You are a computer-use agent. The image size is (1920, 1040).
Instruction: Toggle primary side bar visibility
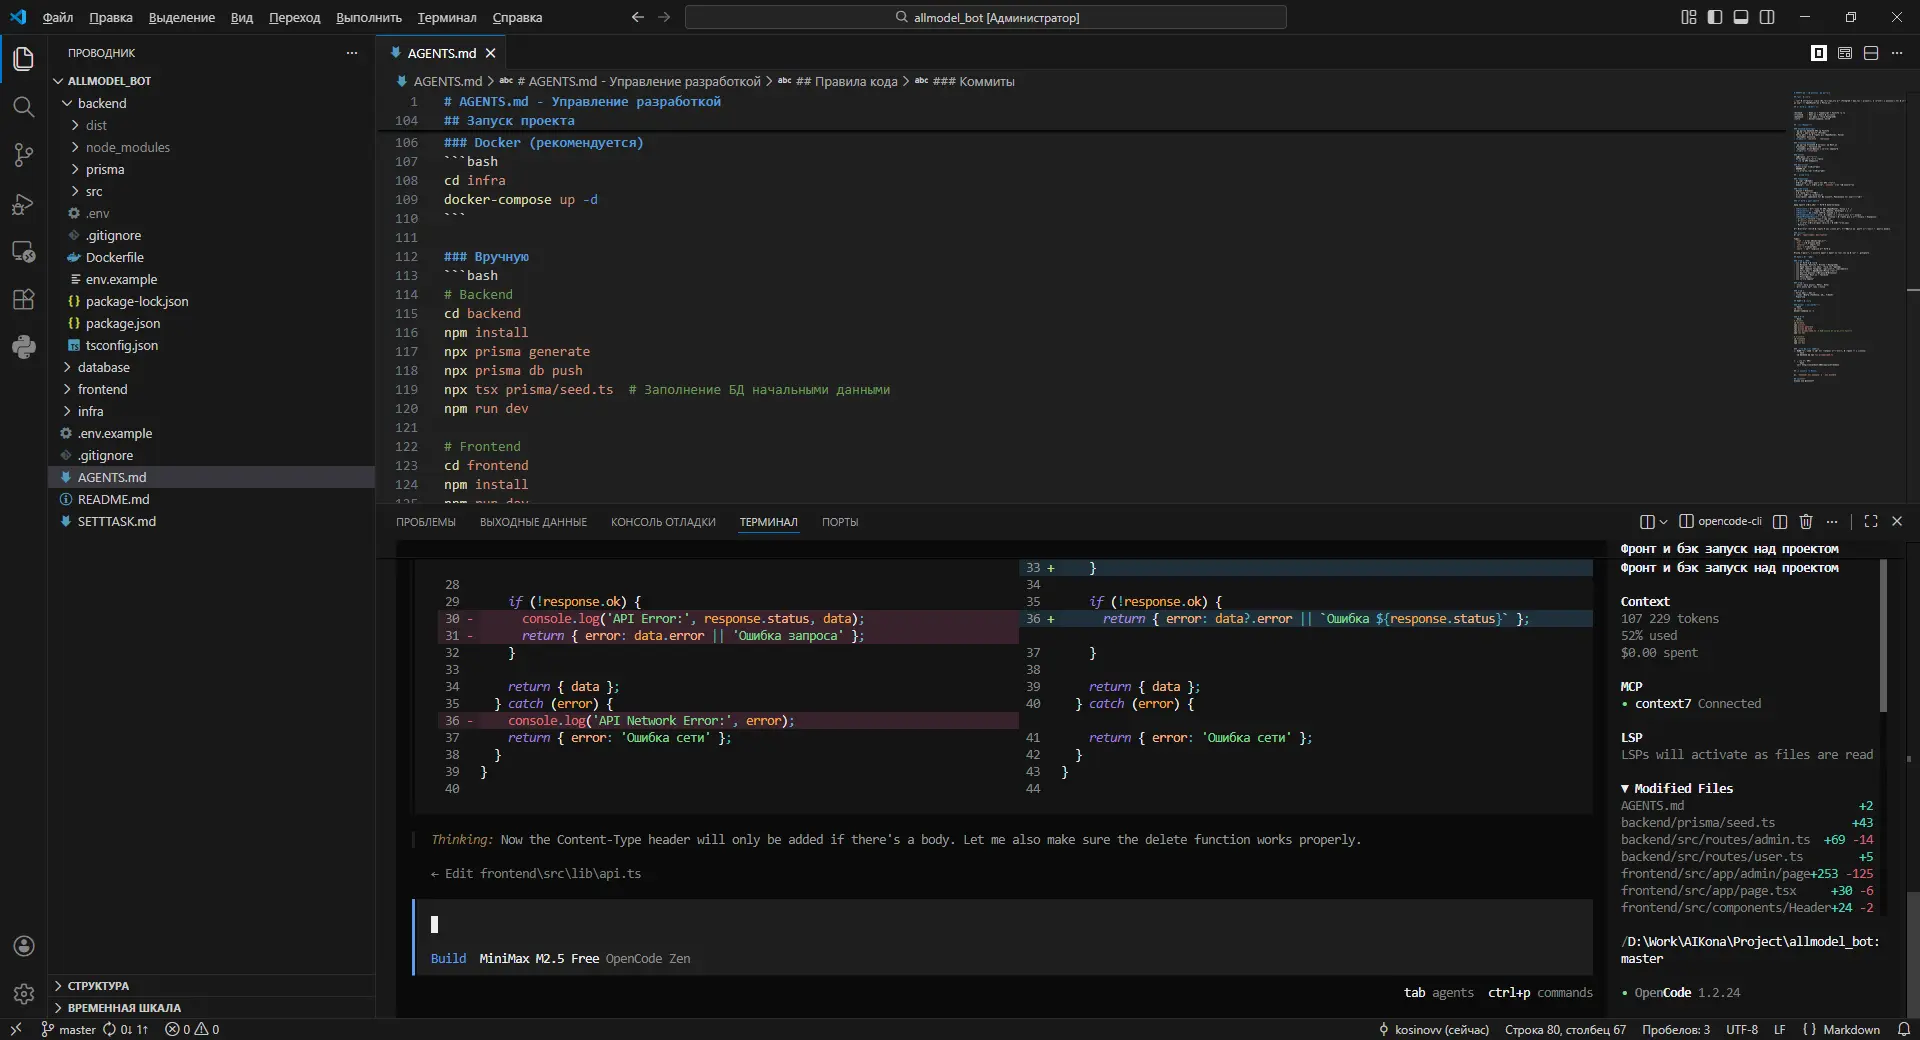[1715, 17]
